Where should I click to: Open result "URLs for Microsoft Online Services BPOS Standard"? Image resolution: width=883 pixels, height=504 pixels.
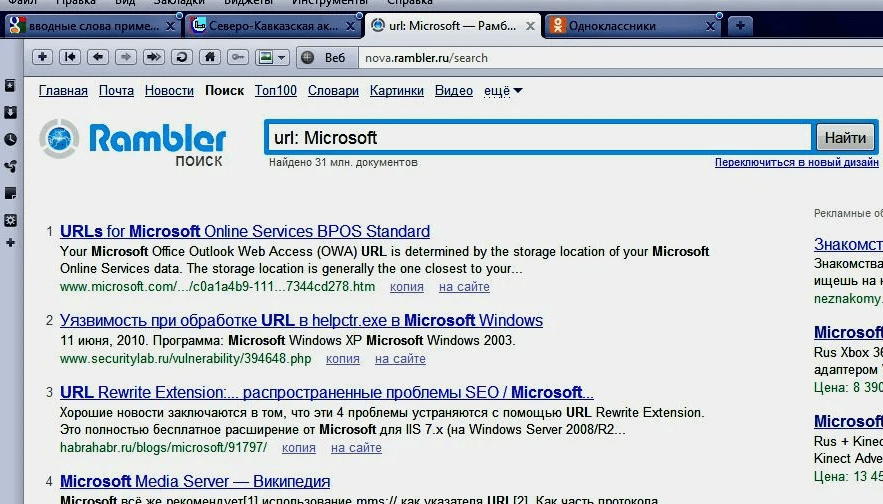245,231
